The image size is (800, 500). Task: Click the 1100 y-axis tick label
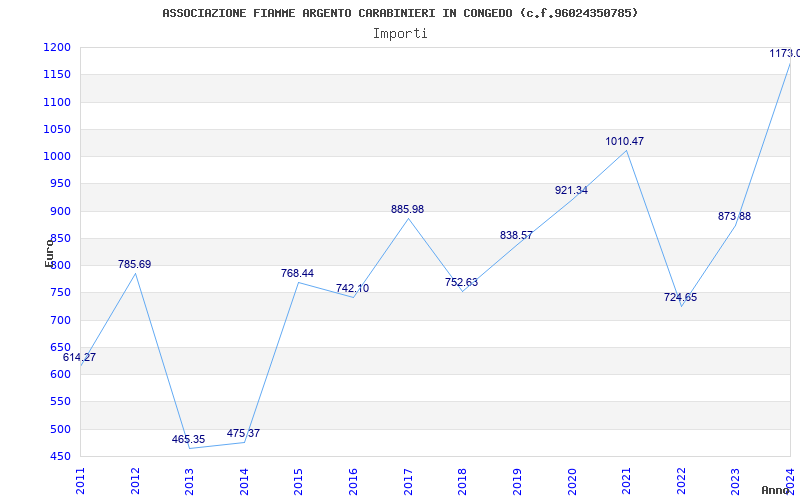point(57,102)
